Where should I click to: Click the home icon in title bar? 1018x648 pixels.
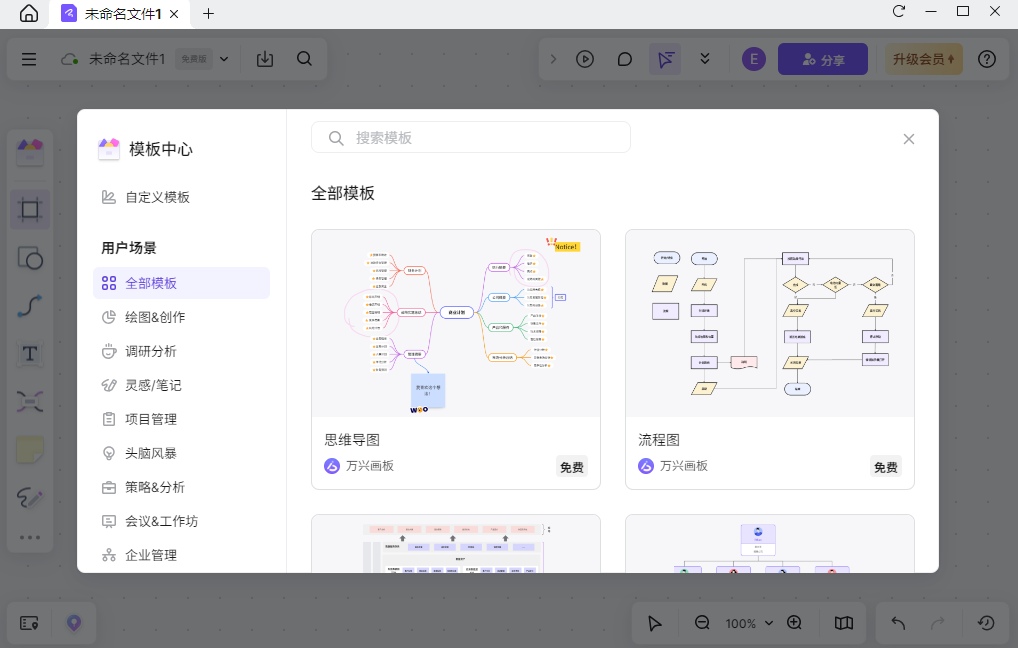tap(29, 13)
